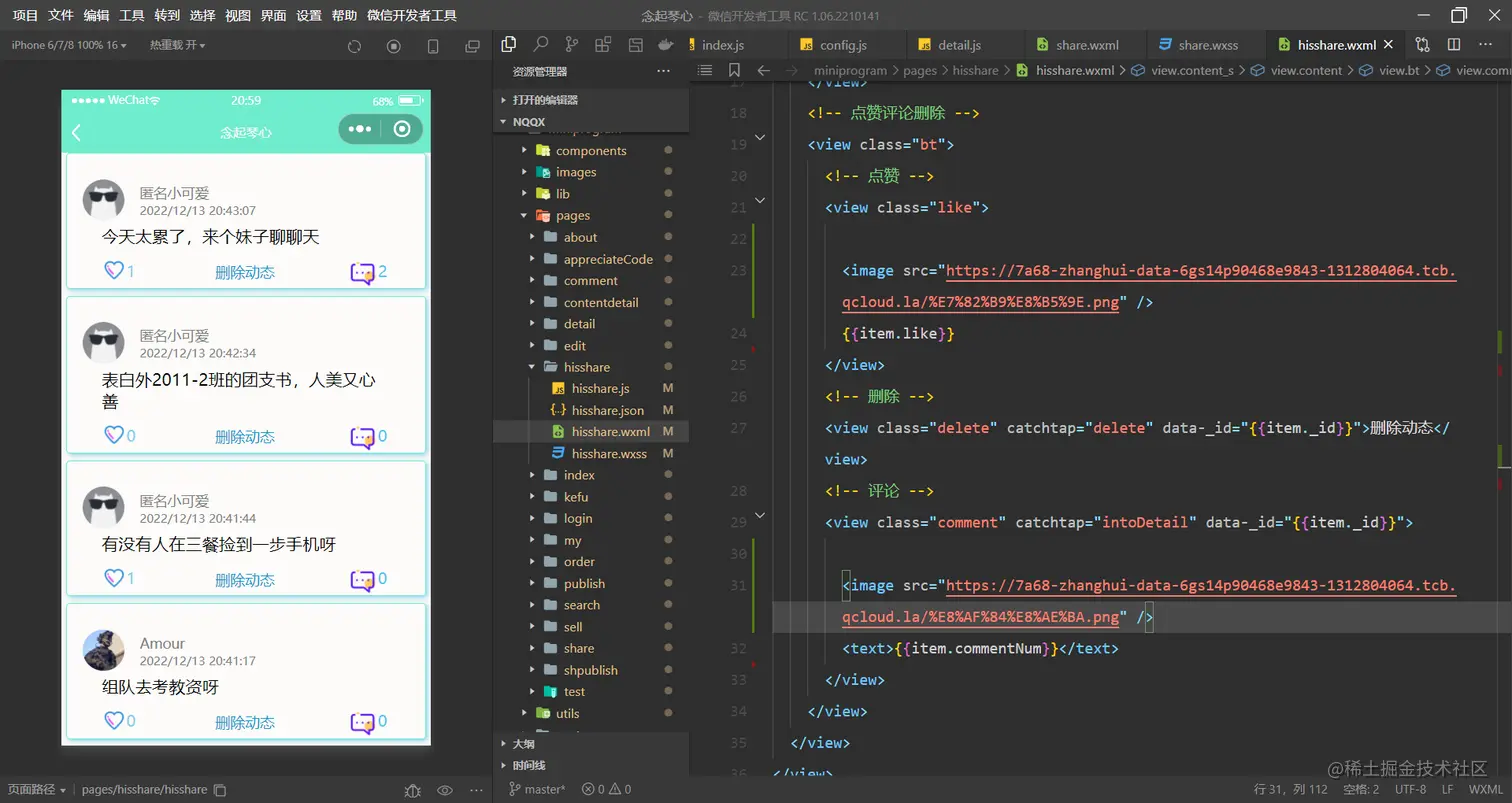Image resolution: width=1512 pixels, height=803 pixels.
Task: Open the Extensions blocks icon
Action: coord(603,44)
